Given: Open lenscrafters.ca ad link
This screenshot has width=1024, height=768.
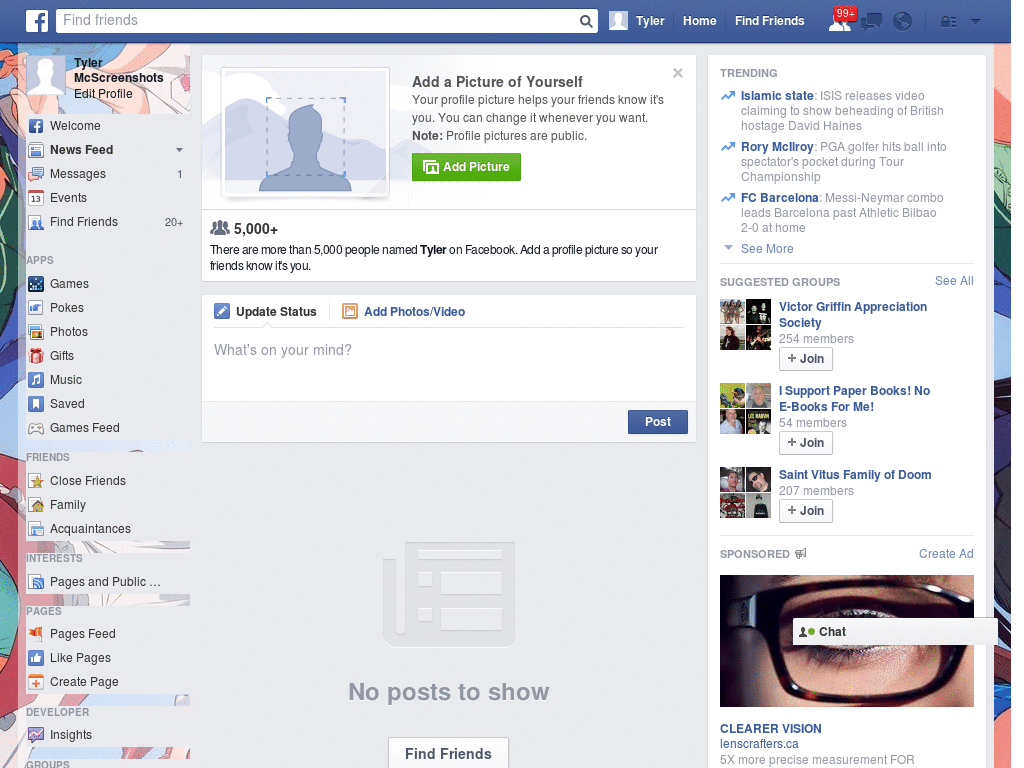Looking at the screenshot, I should pyautogui.click(x=759, y=744).
